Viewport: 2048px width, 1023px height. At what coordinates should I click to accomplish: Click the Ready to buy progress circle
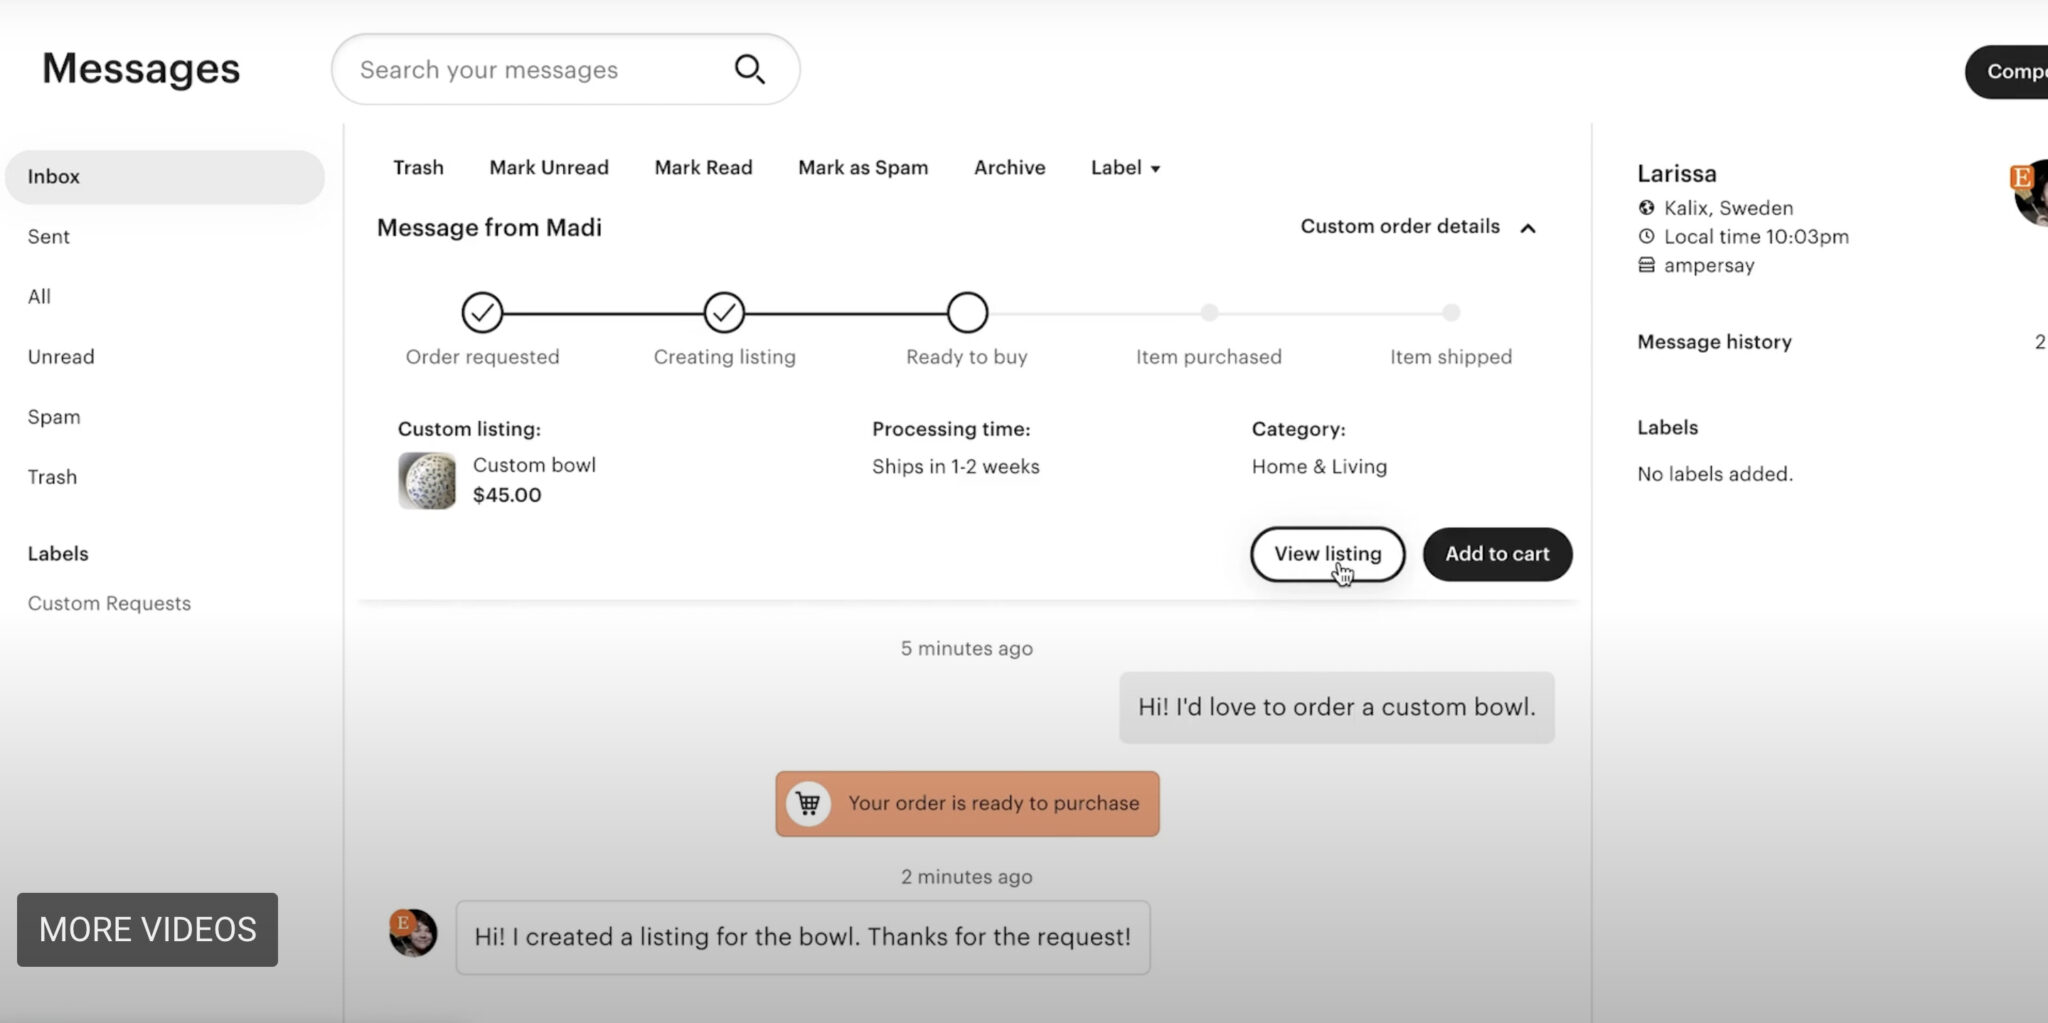pyautogui.click(x=966, y=312)
